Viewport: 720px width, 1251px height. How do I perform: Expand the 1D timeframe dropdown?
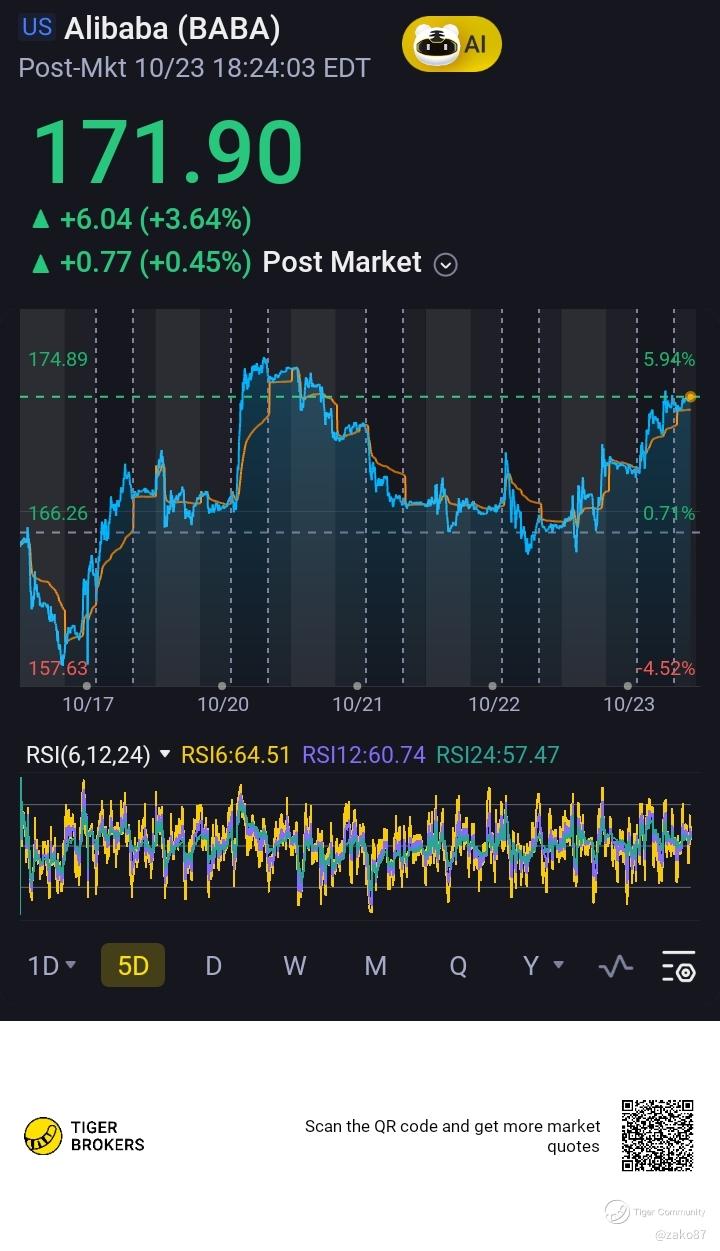pyautogui.click(x=52, y=966)
